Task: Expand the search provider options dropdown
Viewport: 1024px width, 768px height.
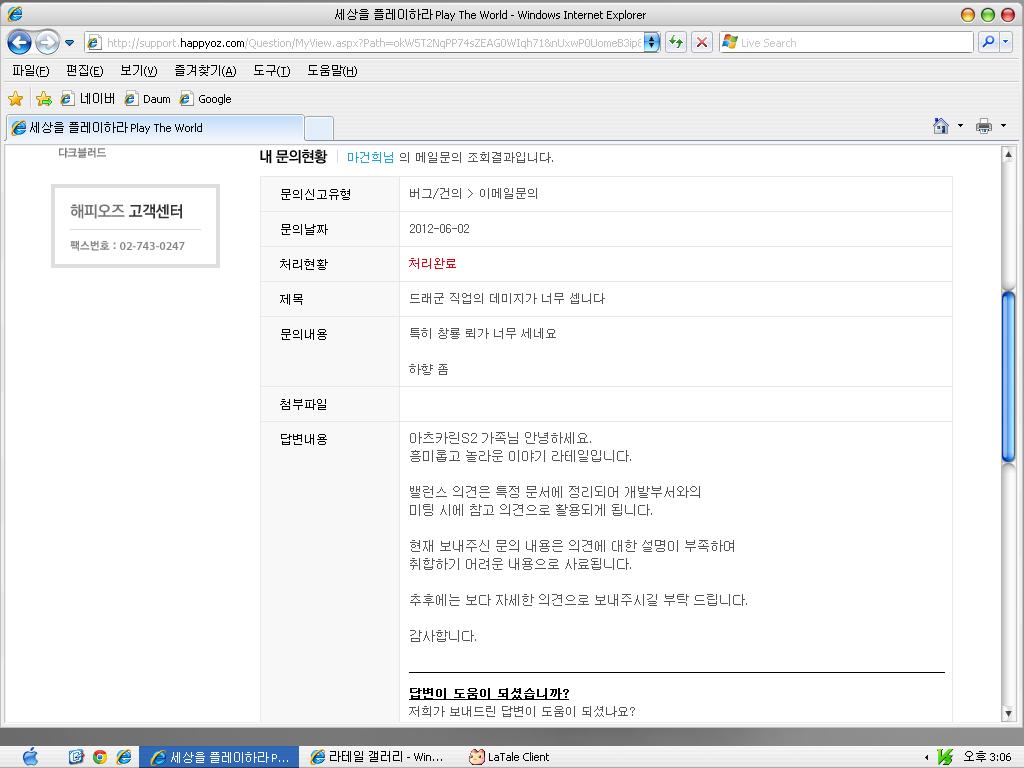Action: (1006, 42)
